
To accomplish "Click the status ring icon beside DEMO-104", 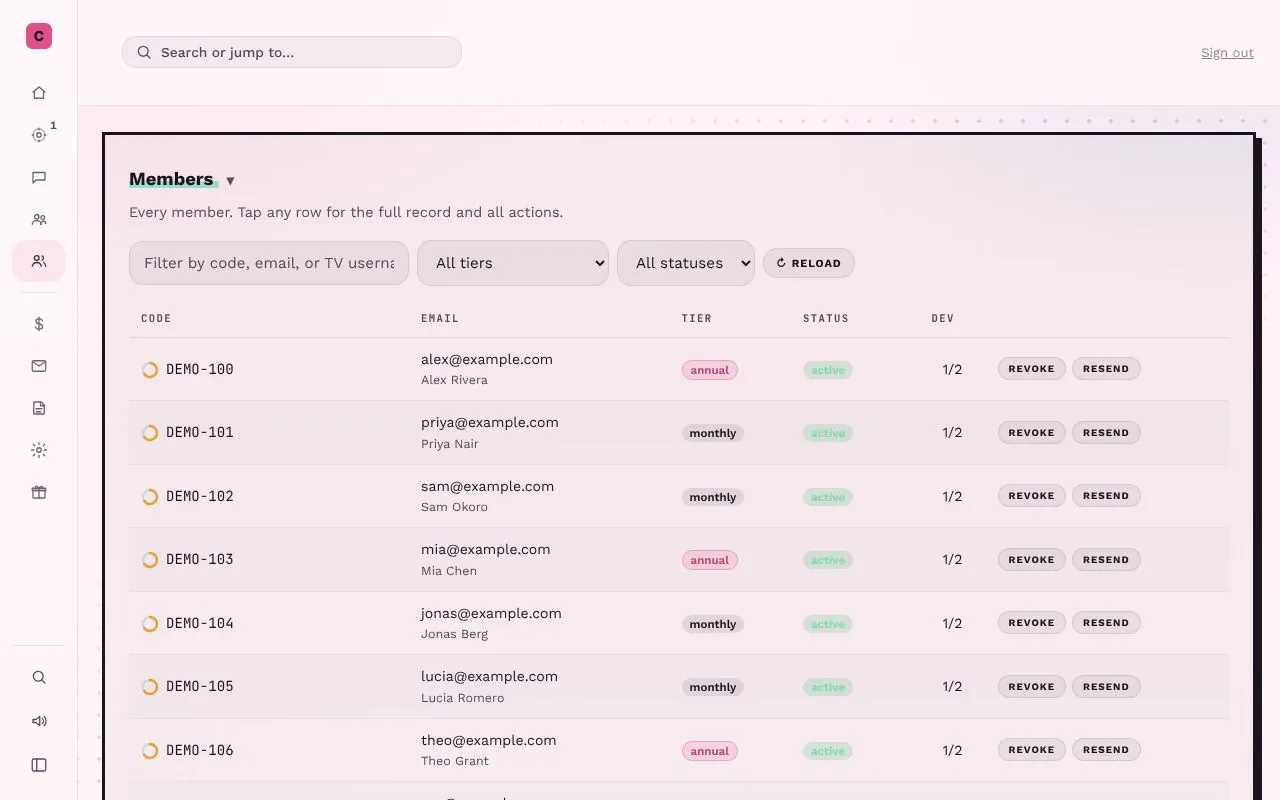I will pos(150,624).
